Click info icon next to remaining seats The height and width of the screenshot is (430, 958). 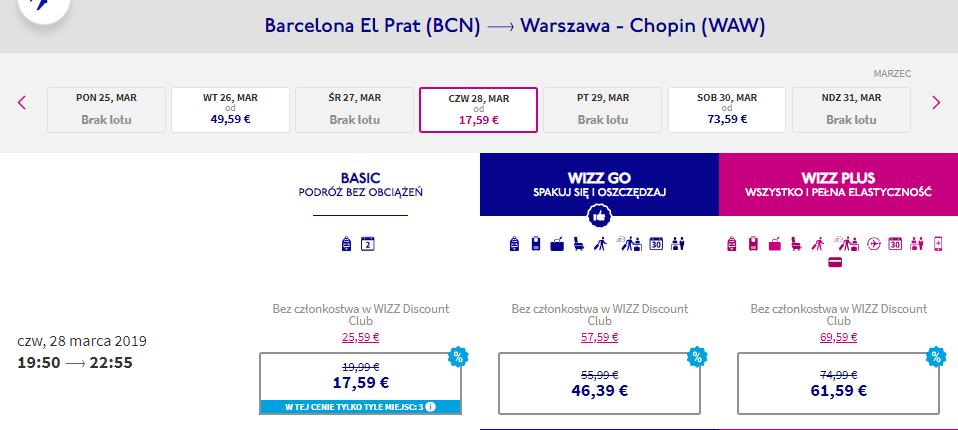pyautogui.click(x=430, y=407)
